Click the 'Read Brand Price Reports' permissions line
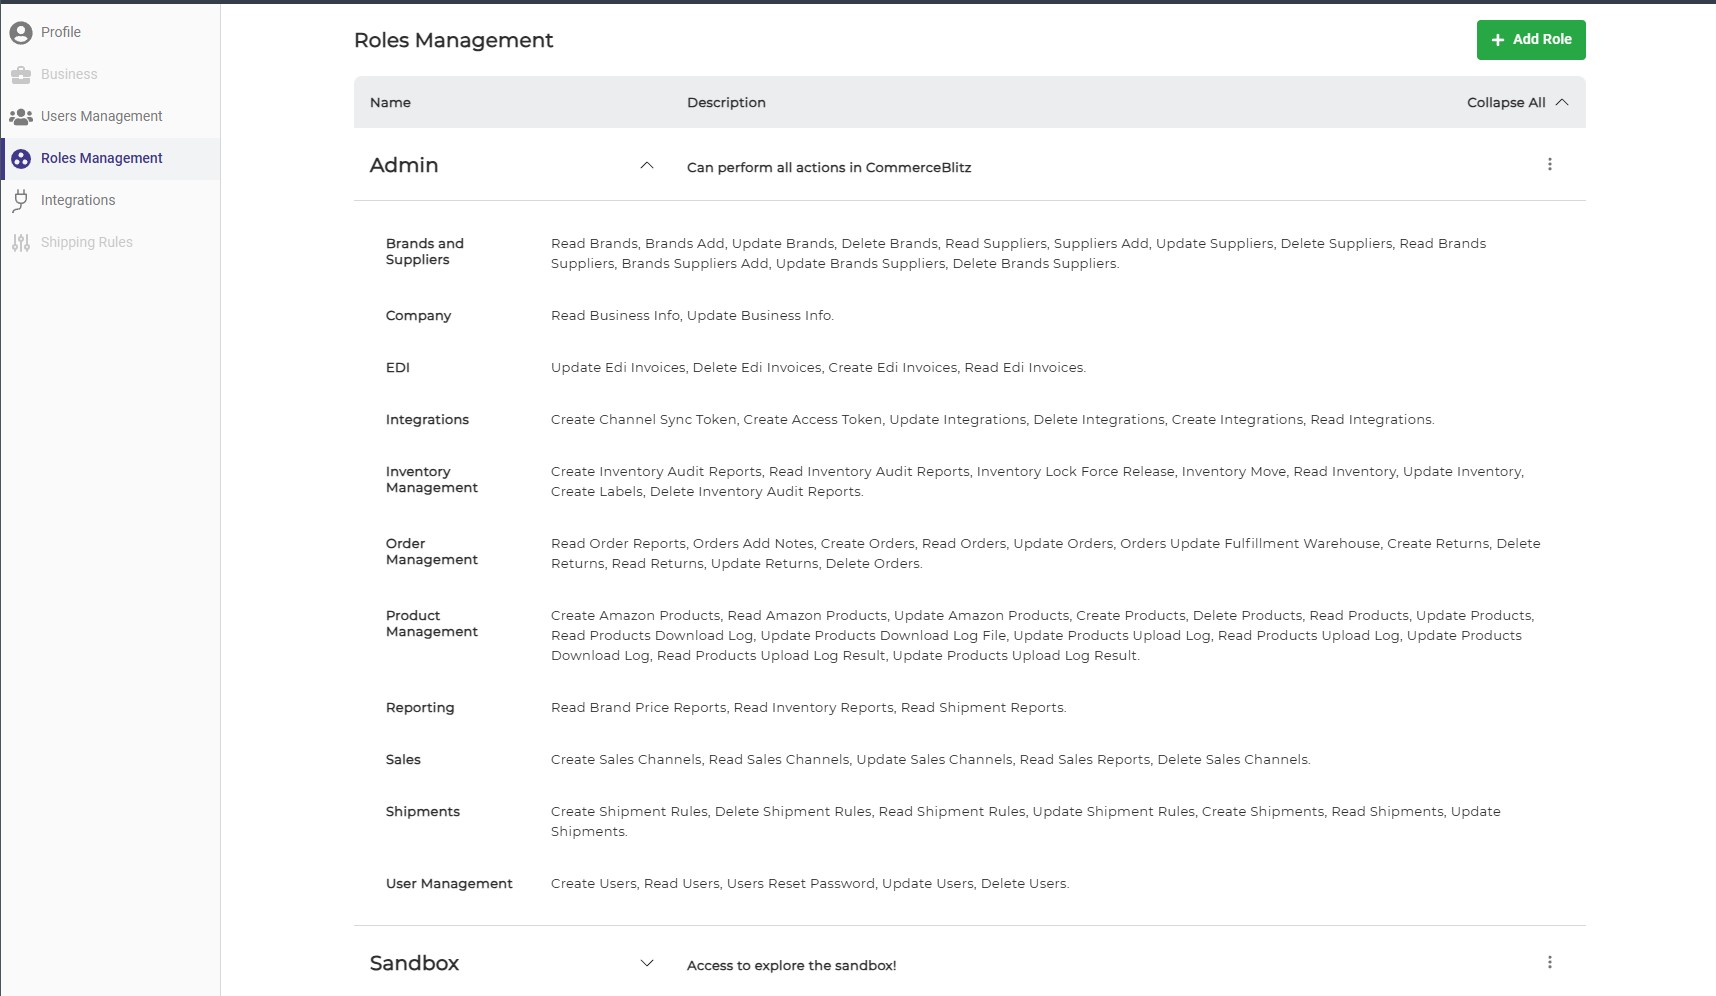This screenshot has height=996, width=1716. [x=808, y=708]
